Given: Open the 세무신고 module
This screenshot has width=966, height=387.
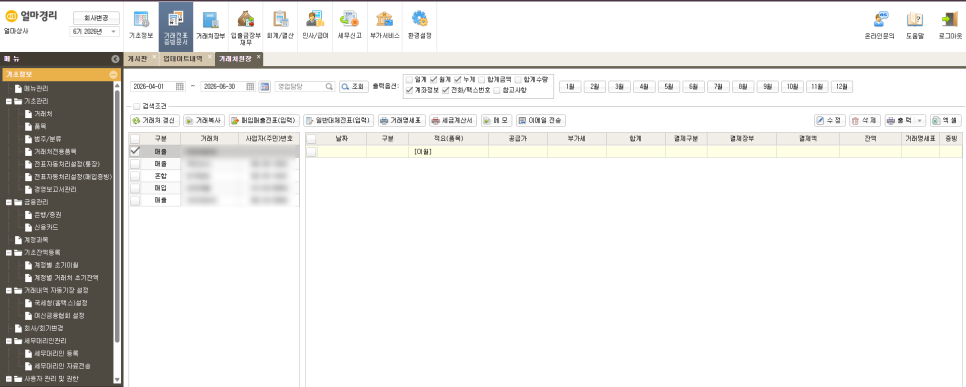Looking at the screenshot, I should coord(349,25).
